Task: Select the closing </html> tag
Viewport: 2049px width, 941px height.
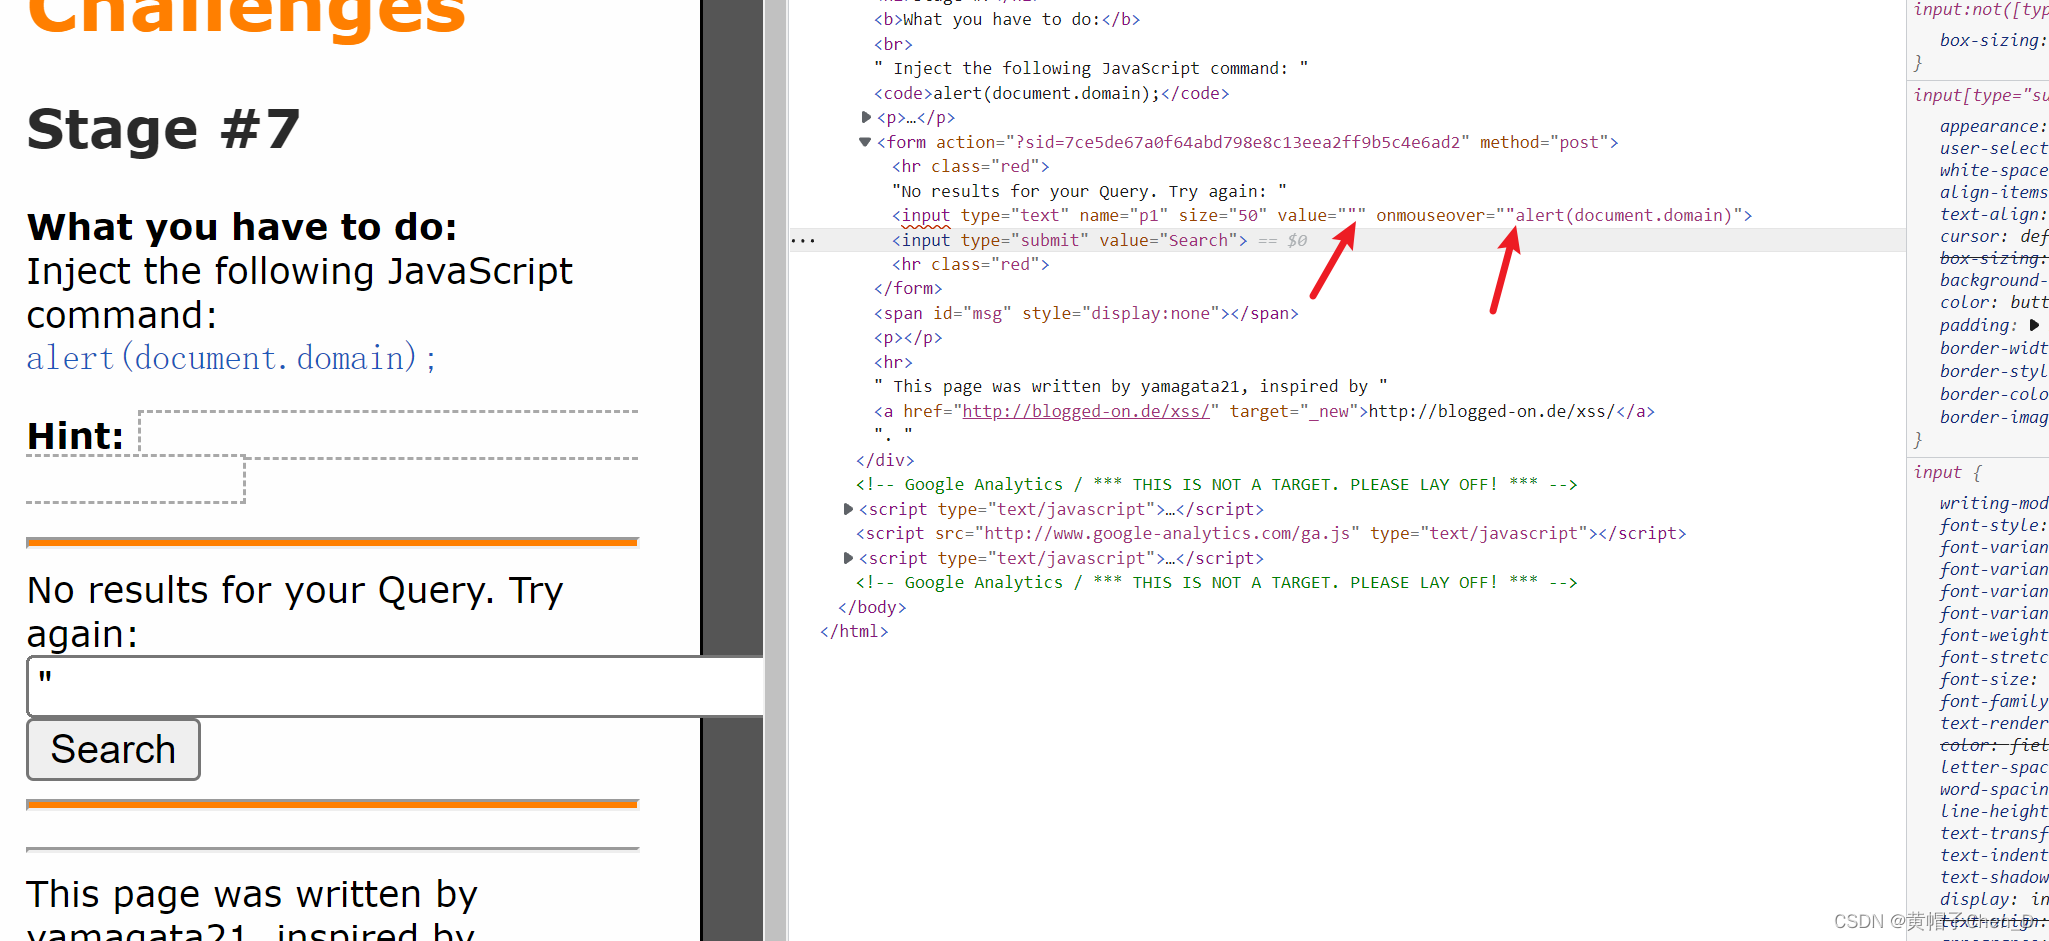Action: [x=854, y=631]
